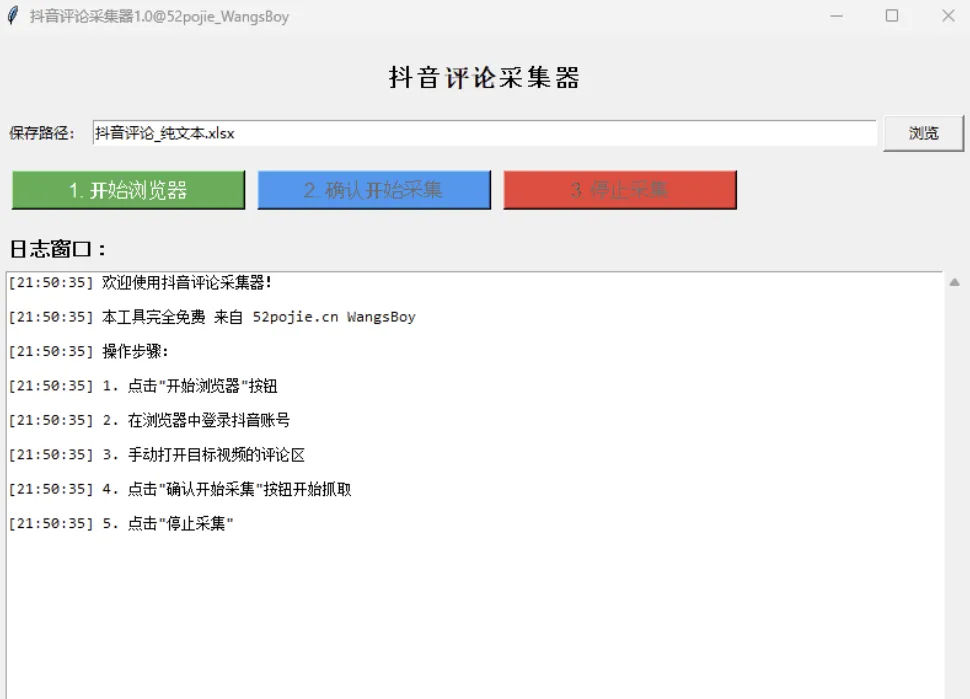Click the feather app icon in title bar
This screenshot has height=699, width=970.
click(12, 16)
